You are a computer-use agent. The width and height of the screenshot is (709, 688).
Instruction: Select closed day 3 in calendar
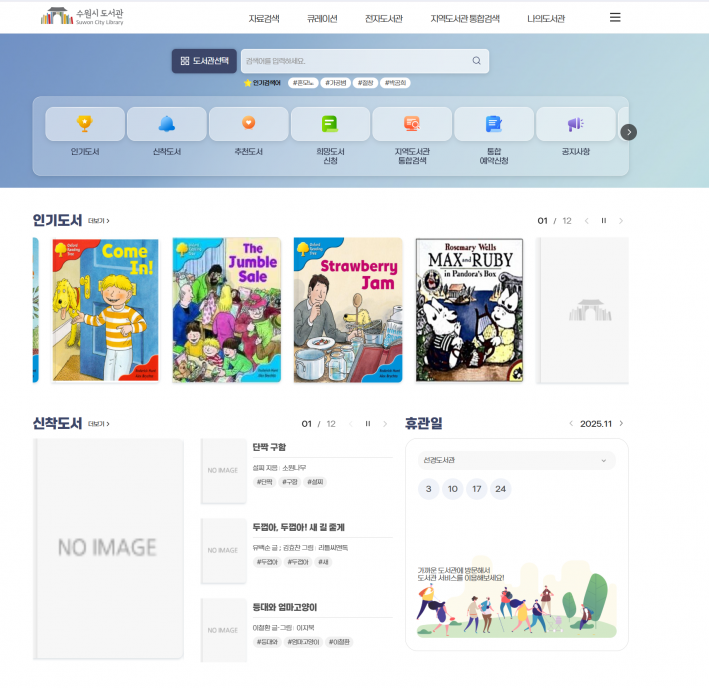[429, 489]
